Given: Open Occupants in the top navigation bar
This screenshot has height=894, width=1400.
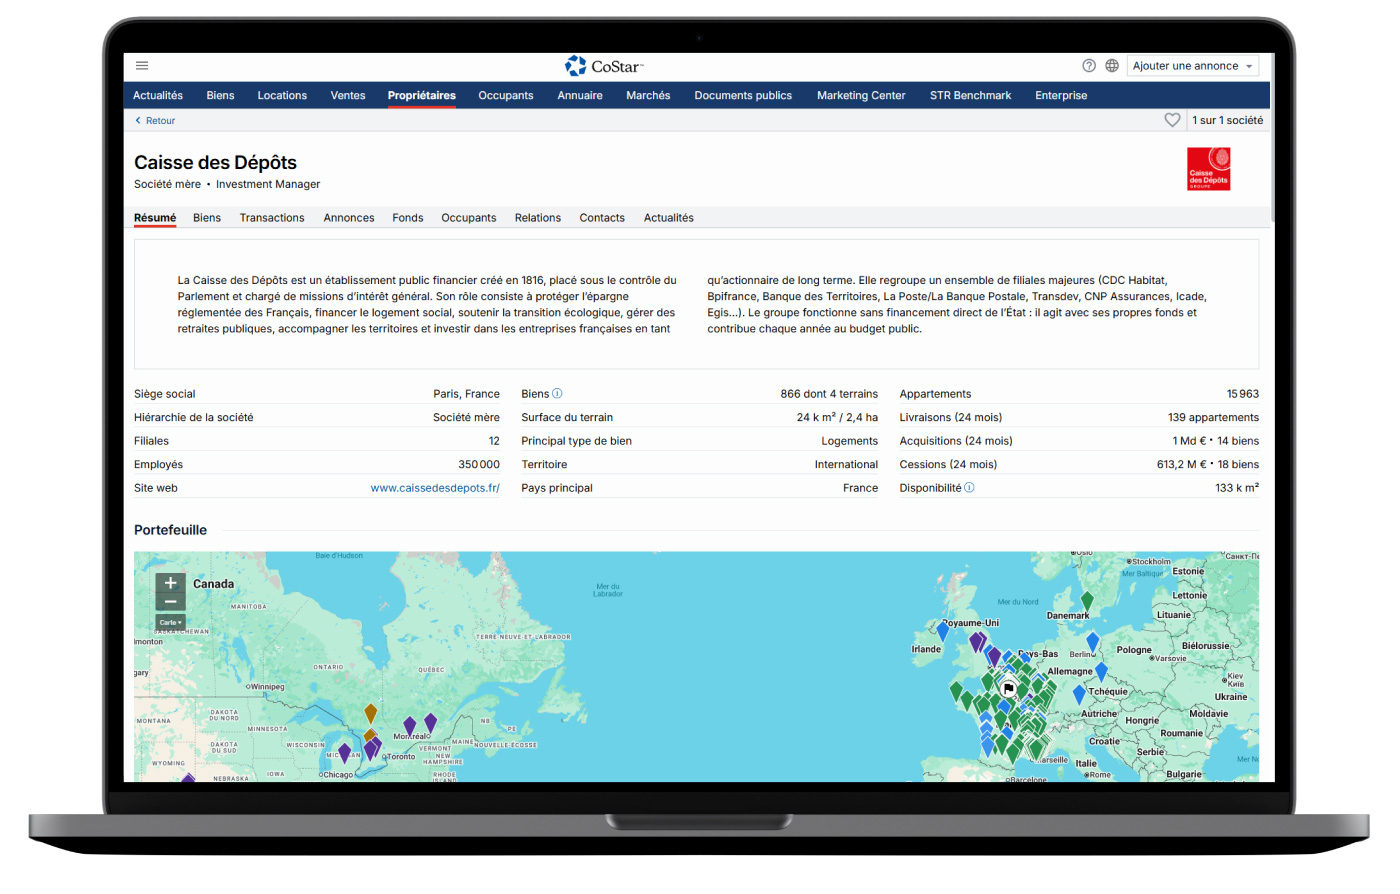Looking at the screenshot, I should tap(506, 96).
